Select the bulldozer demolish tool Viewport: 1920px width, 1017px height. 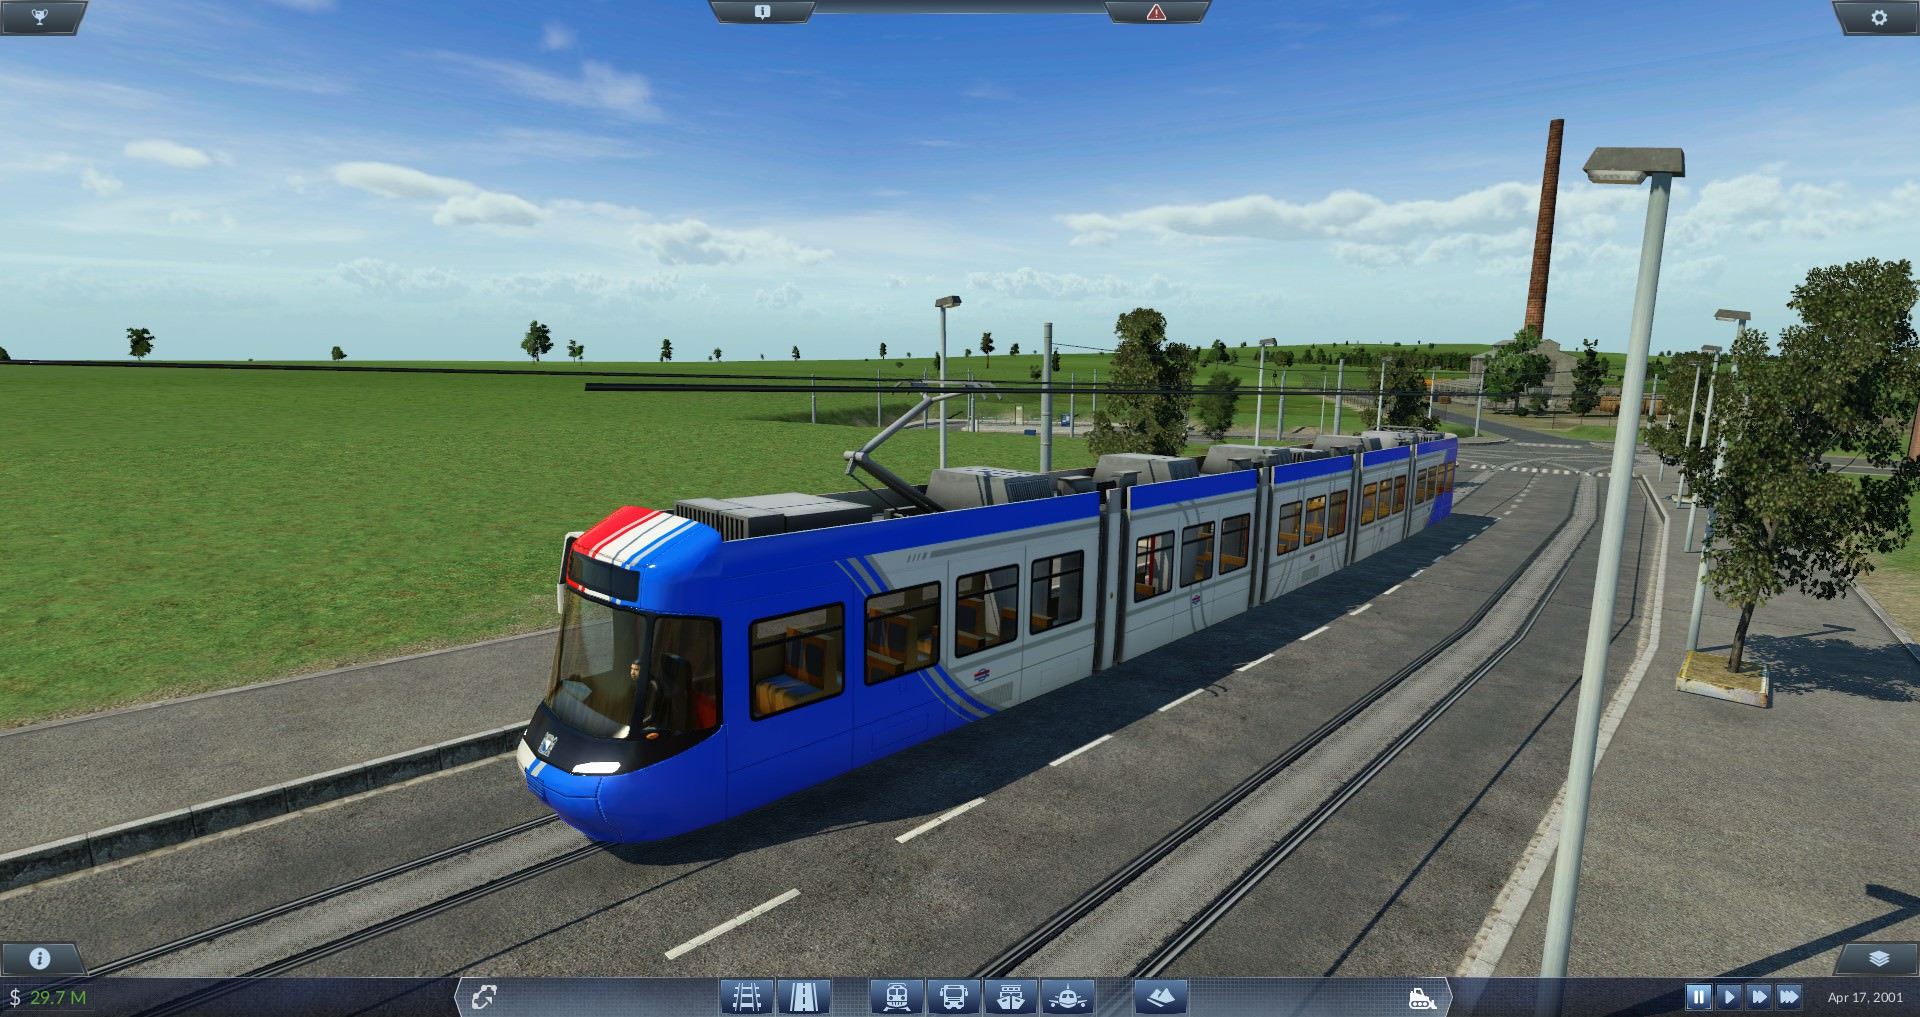[1422, 997]
